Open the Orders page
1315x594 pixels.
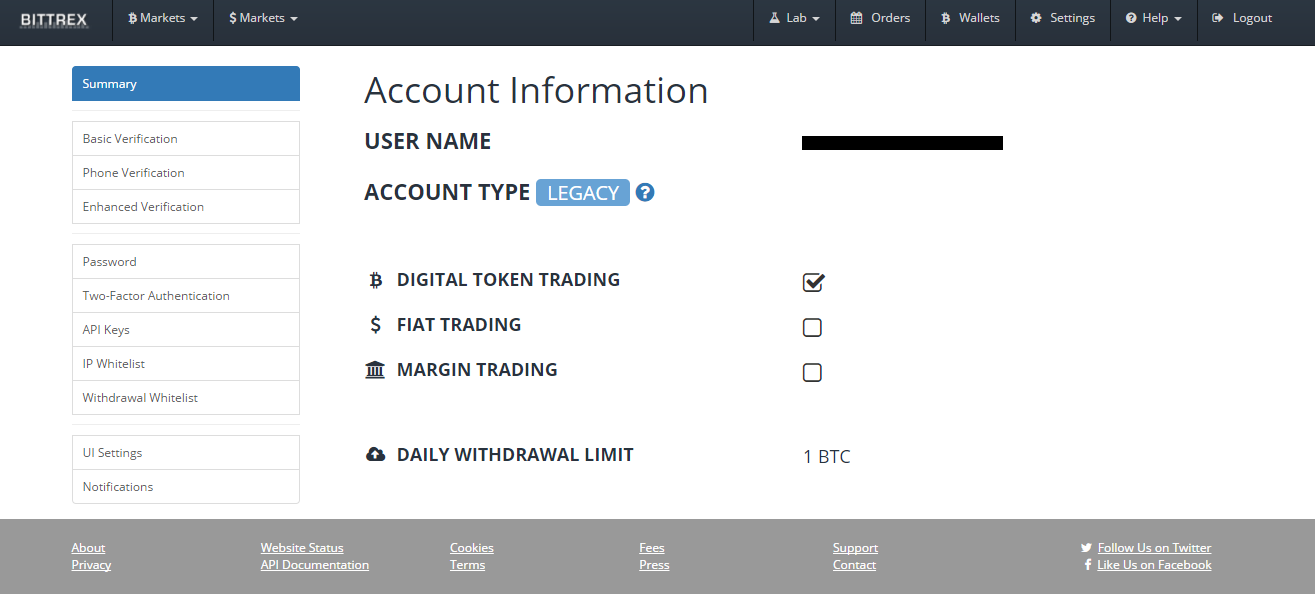click(x=880, y=18)
